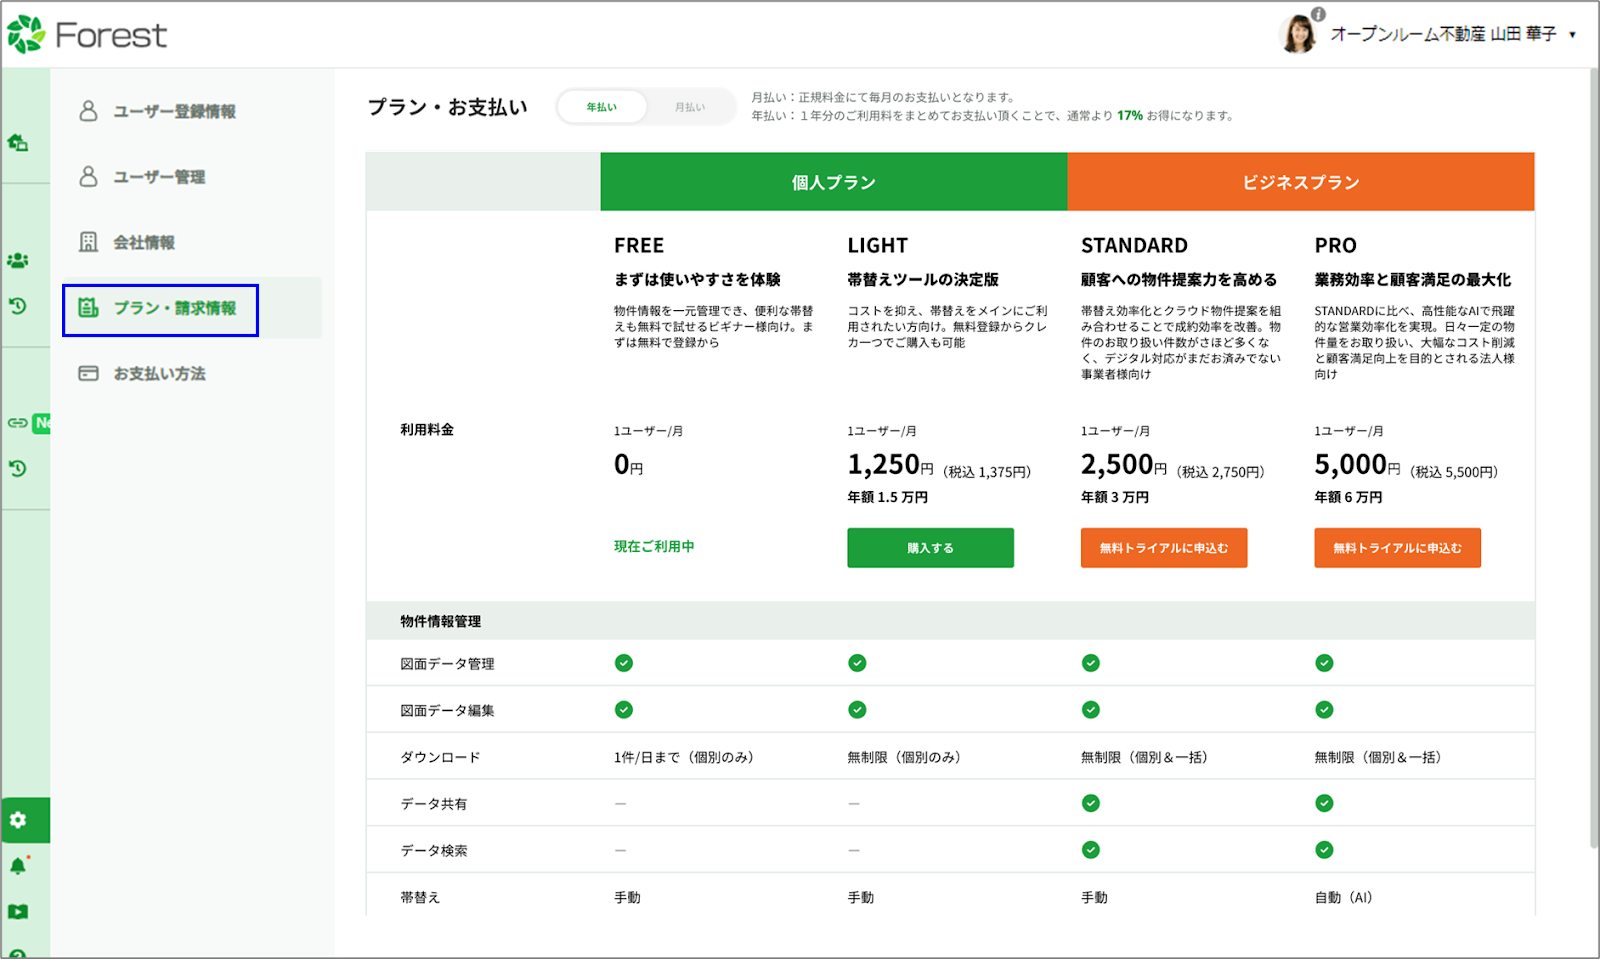
Task: Click the user avatar photo
Action: point(1298,34)
